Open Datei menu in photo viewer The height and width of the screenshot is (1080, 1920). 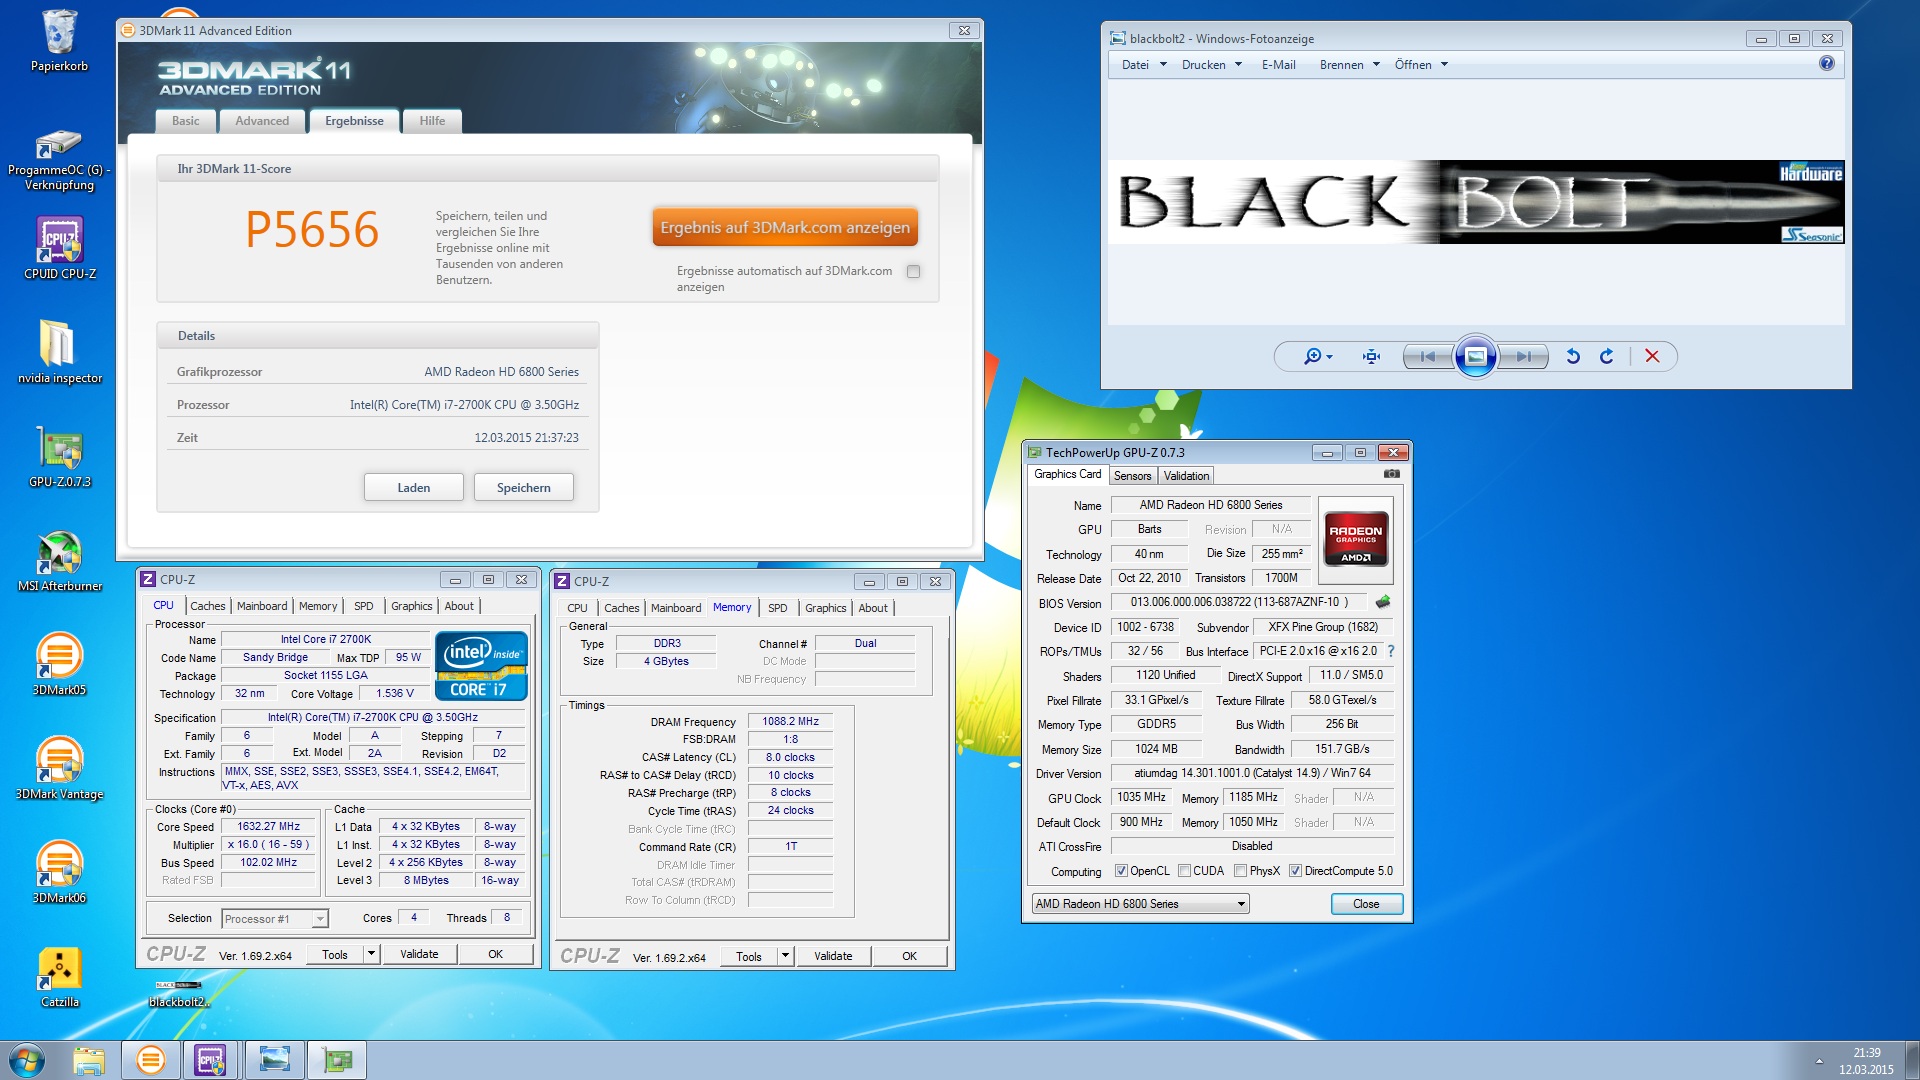pyautogui.click(x=1143, y=65)
